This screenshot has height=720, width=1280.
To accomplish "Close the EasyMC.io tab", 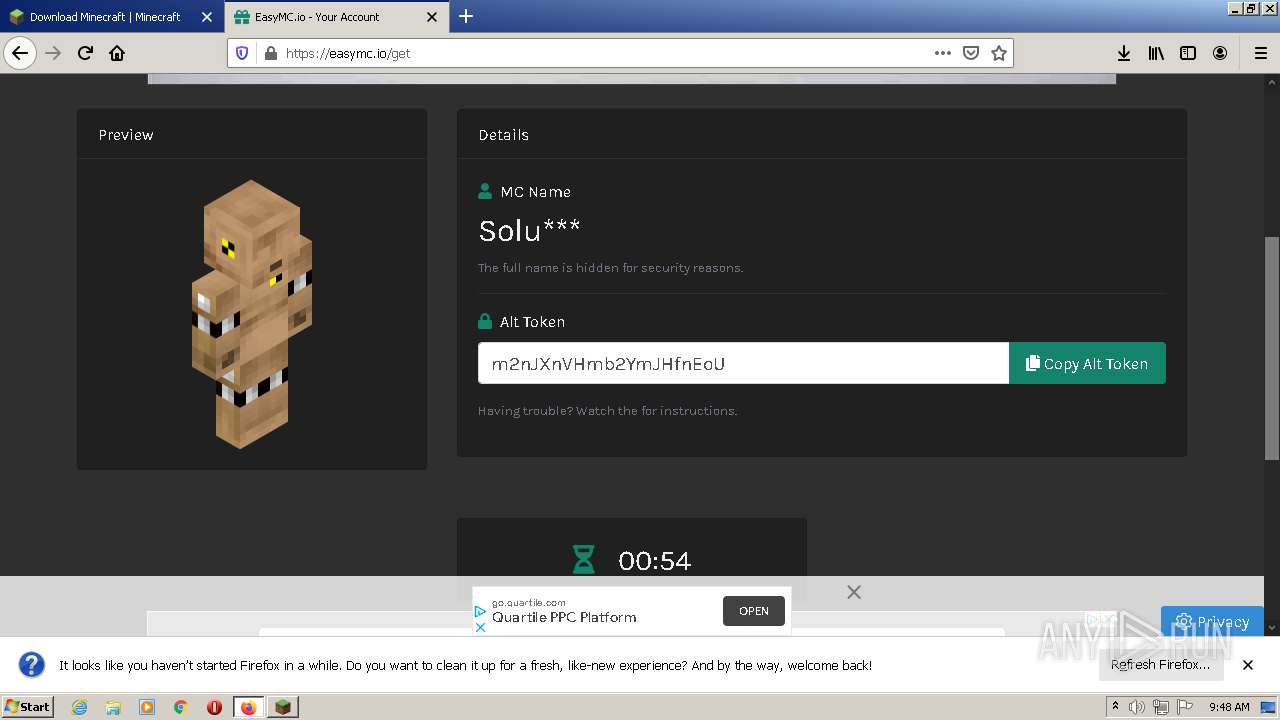I will (x=432, y=17).
